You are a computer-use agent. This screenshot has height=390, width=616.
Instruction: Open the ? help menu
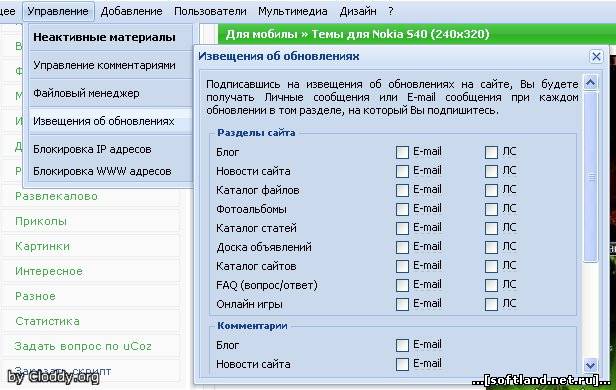click(x=390, y=11)
